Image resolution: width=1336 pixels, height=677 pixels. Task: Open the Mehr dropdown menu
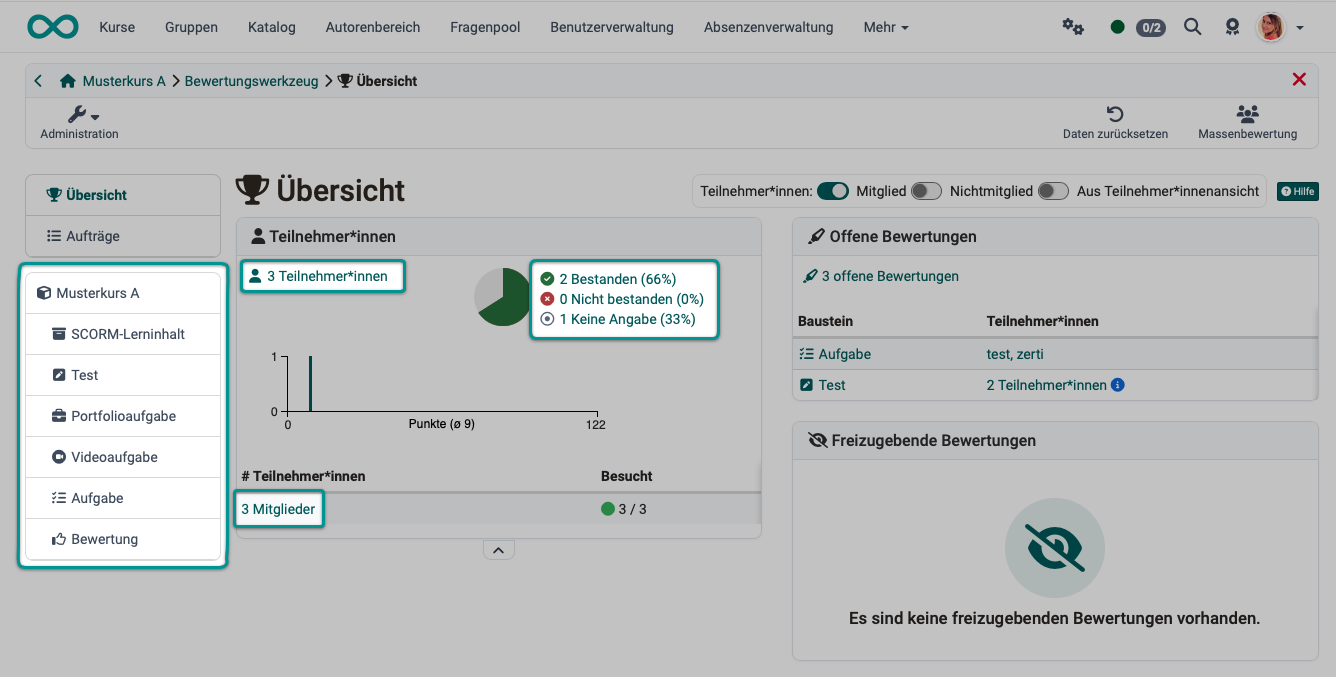pos(885,27)
